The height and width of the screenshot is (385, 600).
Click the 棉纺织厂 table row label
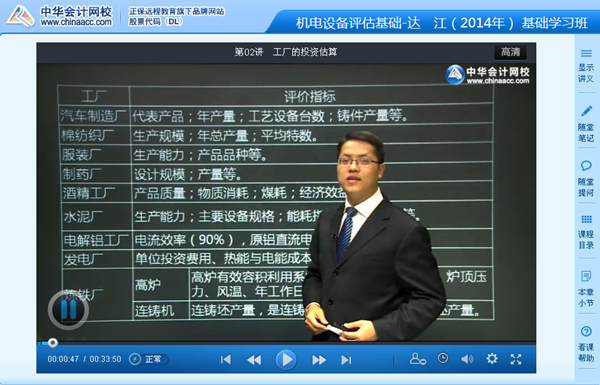pyautogui.click(x=87, y=135)
